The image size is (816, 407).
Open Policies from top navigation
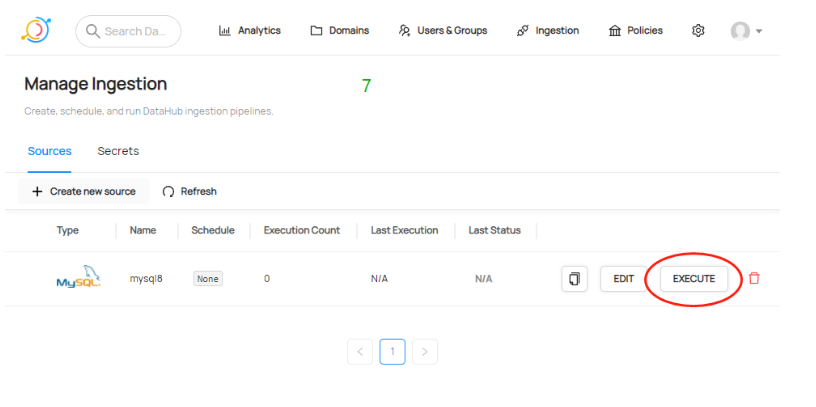pos(635,31)
